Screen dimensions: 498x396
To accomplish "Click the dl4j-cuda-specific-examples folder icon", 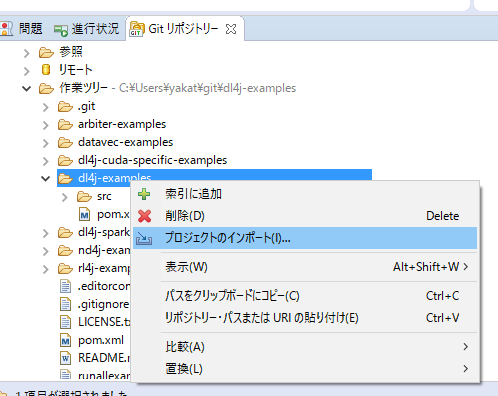I will [65, 161].
